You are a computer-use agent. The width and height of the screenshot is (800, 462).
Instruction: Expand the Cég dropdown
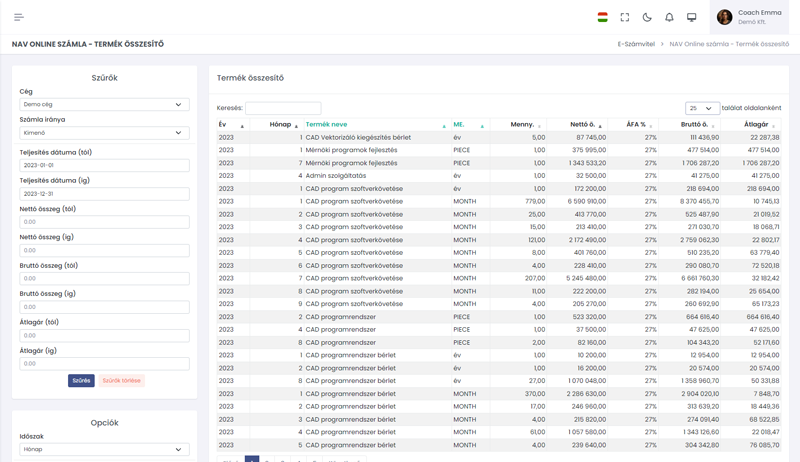click(104, 104)
